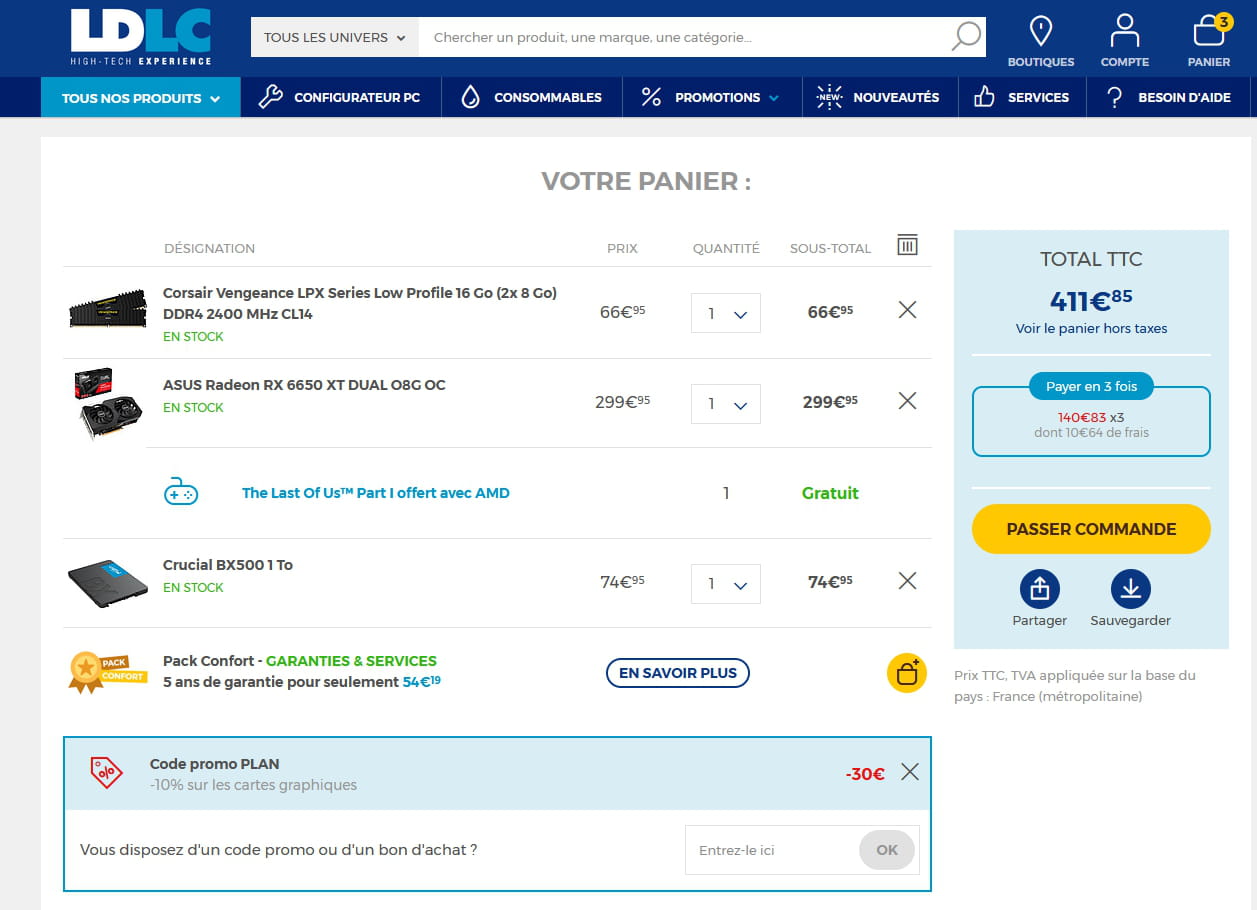
Task: Open quantity dropdown for Crucial BX500
Action: (726, 583)
